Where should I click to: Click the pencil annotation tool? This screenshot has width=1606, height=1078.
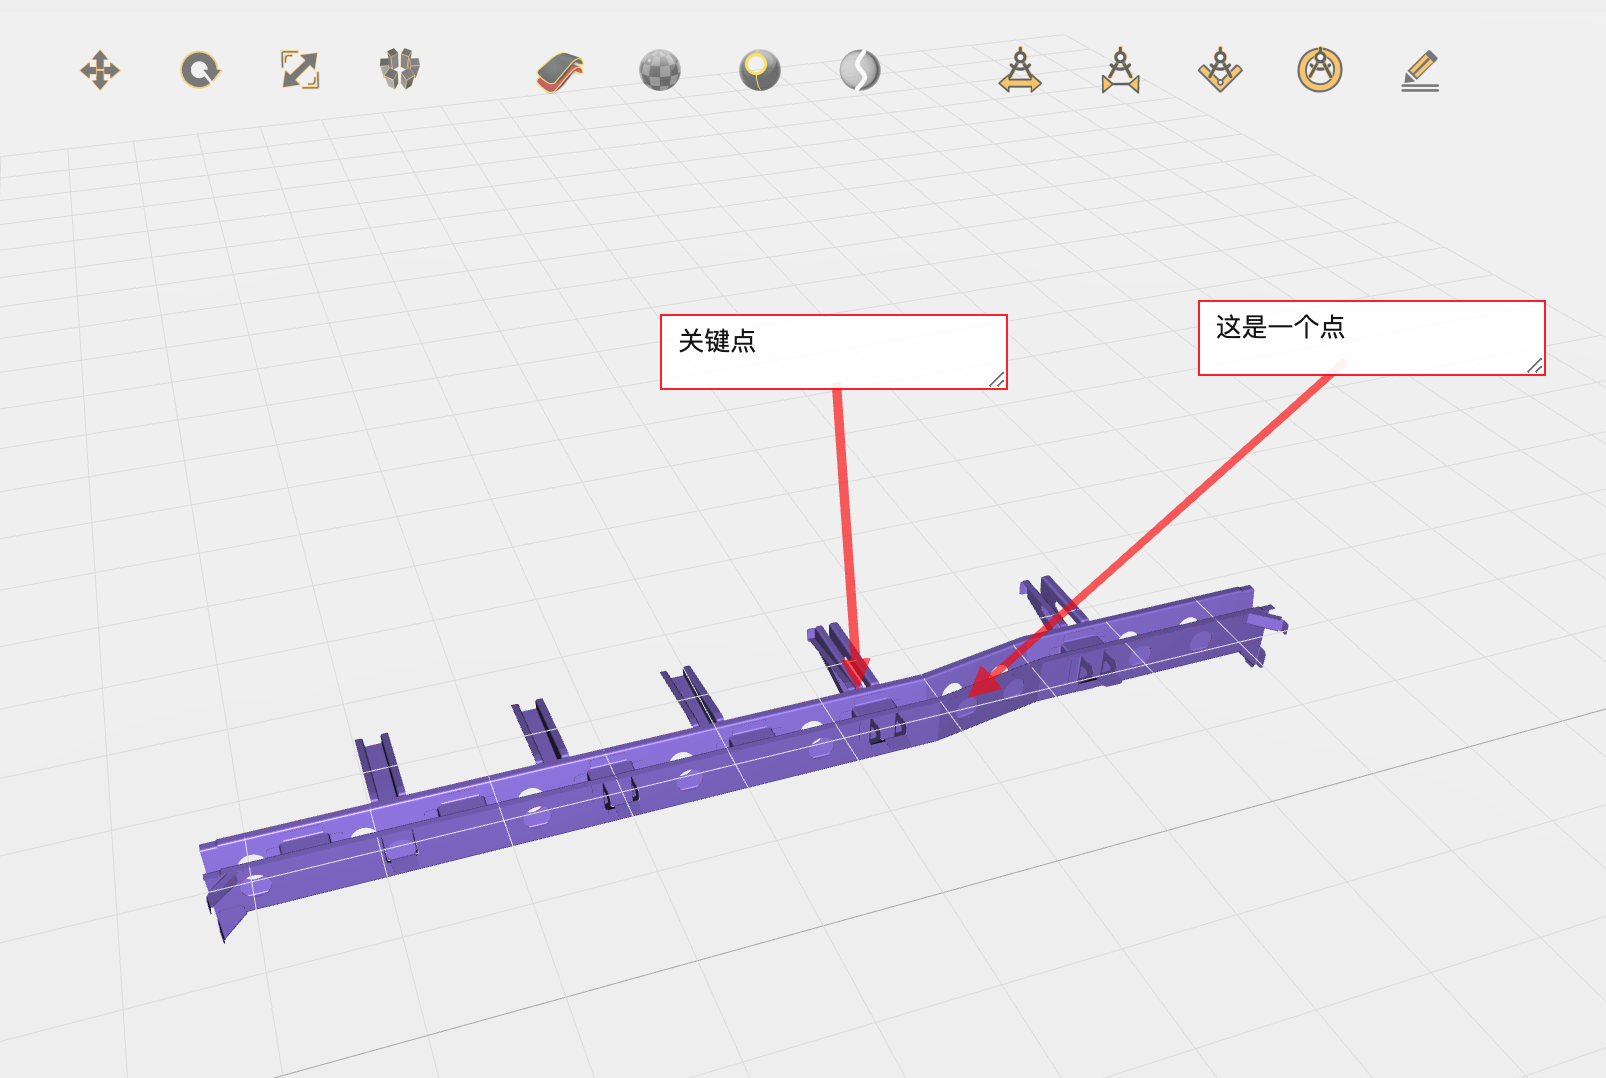pos(1420,71)
